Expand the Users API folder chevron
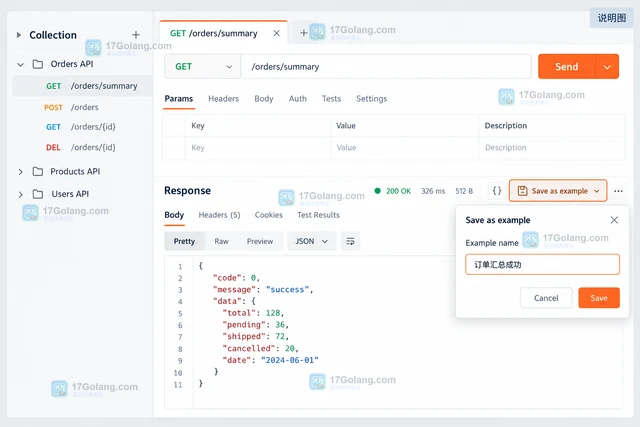Screen dimensions: 640x427 click(x=20, y=194)
